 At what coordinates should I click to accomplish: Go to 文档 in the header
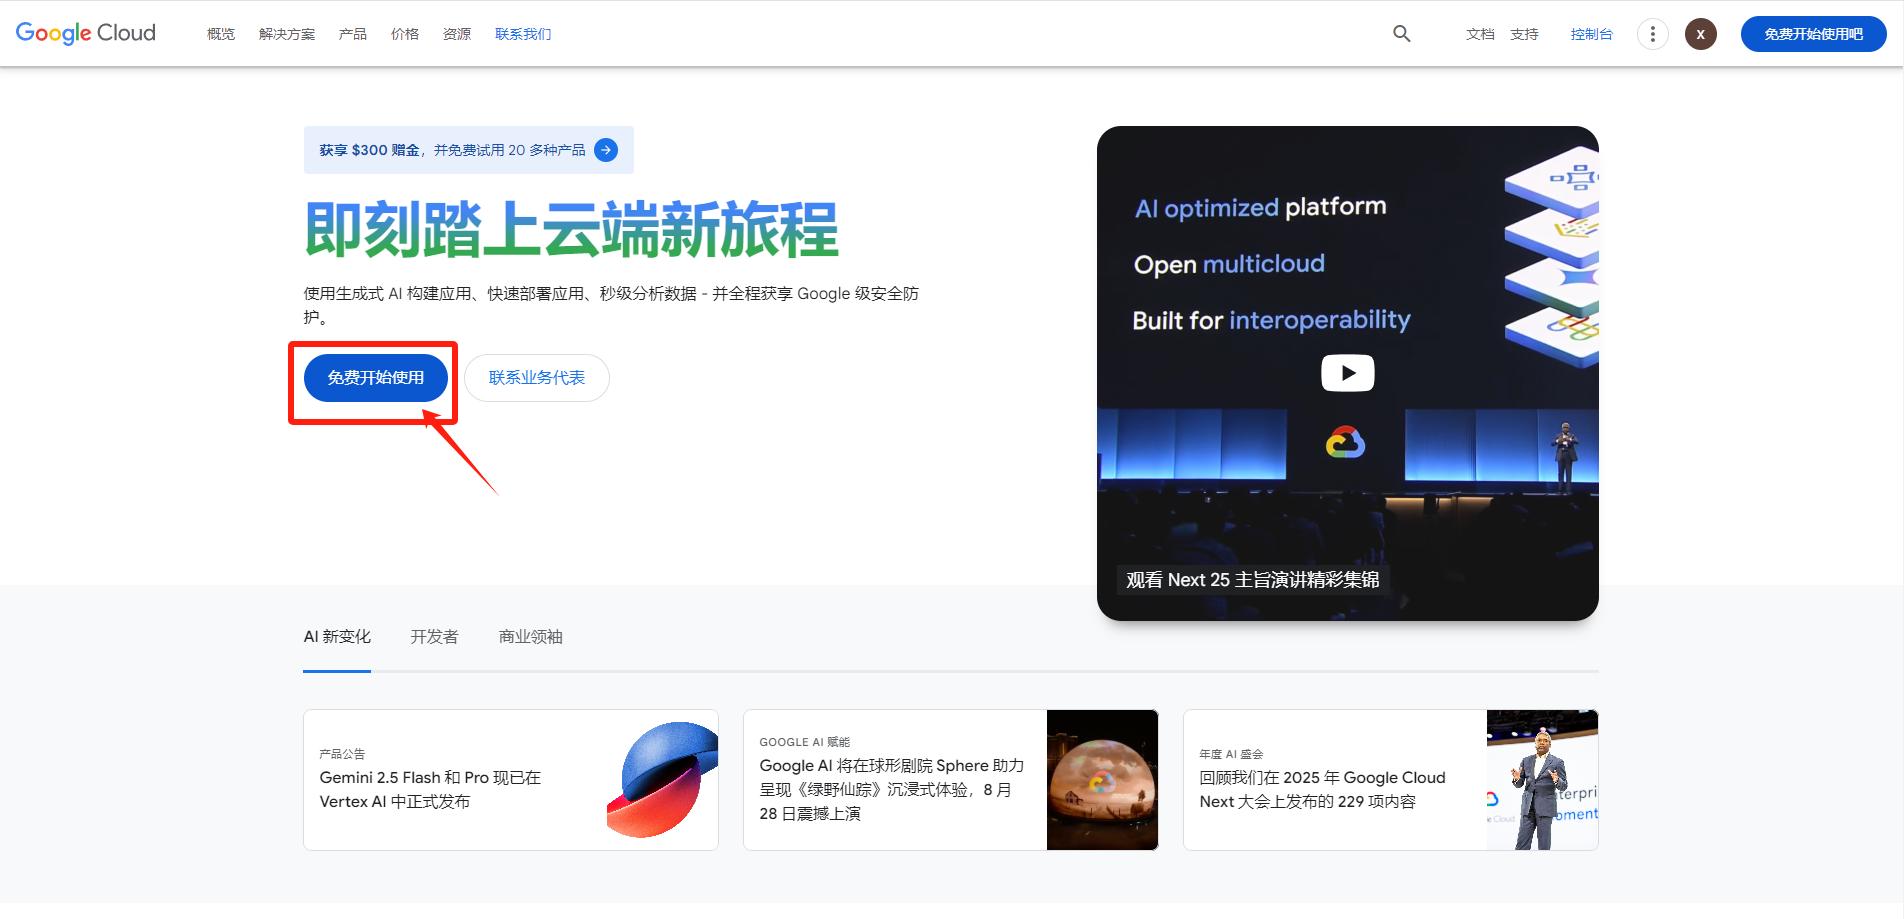tap(1480, 34)
